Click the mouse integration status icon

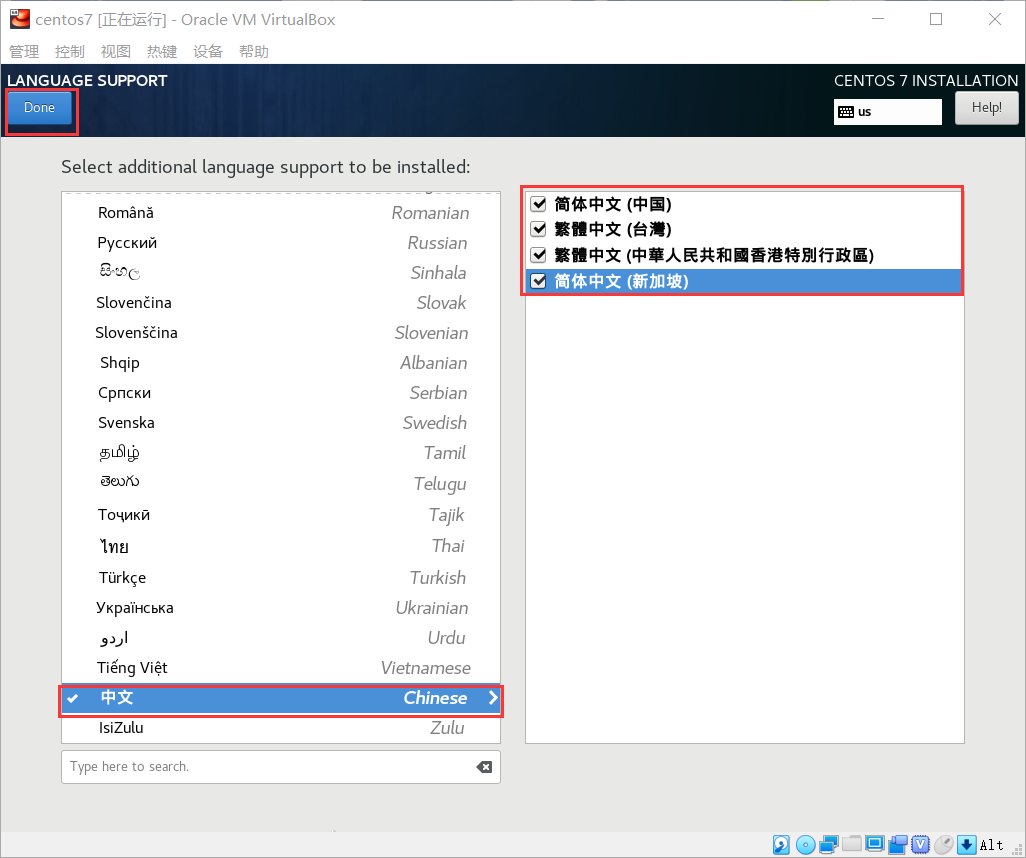944,844
